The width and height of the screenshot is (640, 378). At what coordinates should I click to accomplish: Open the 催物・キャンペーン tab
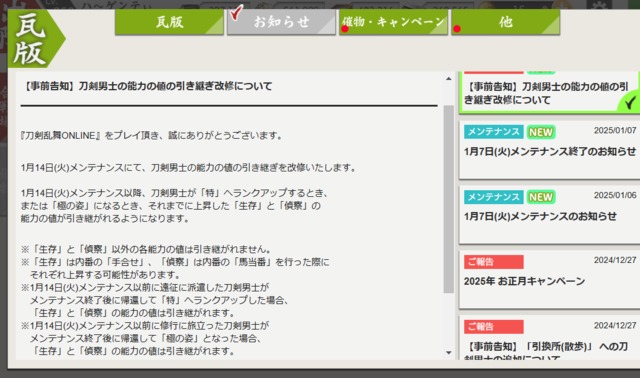point(393,22)
